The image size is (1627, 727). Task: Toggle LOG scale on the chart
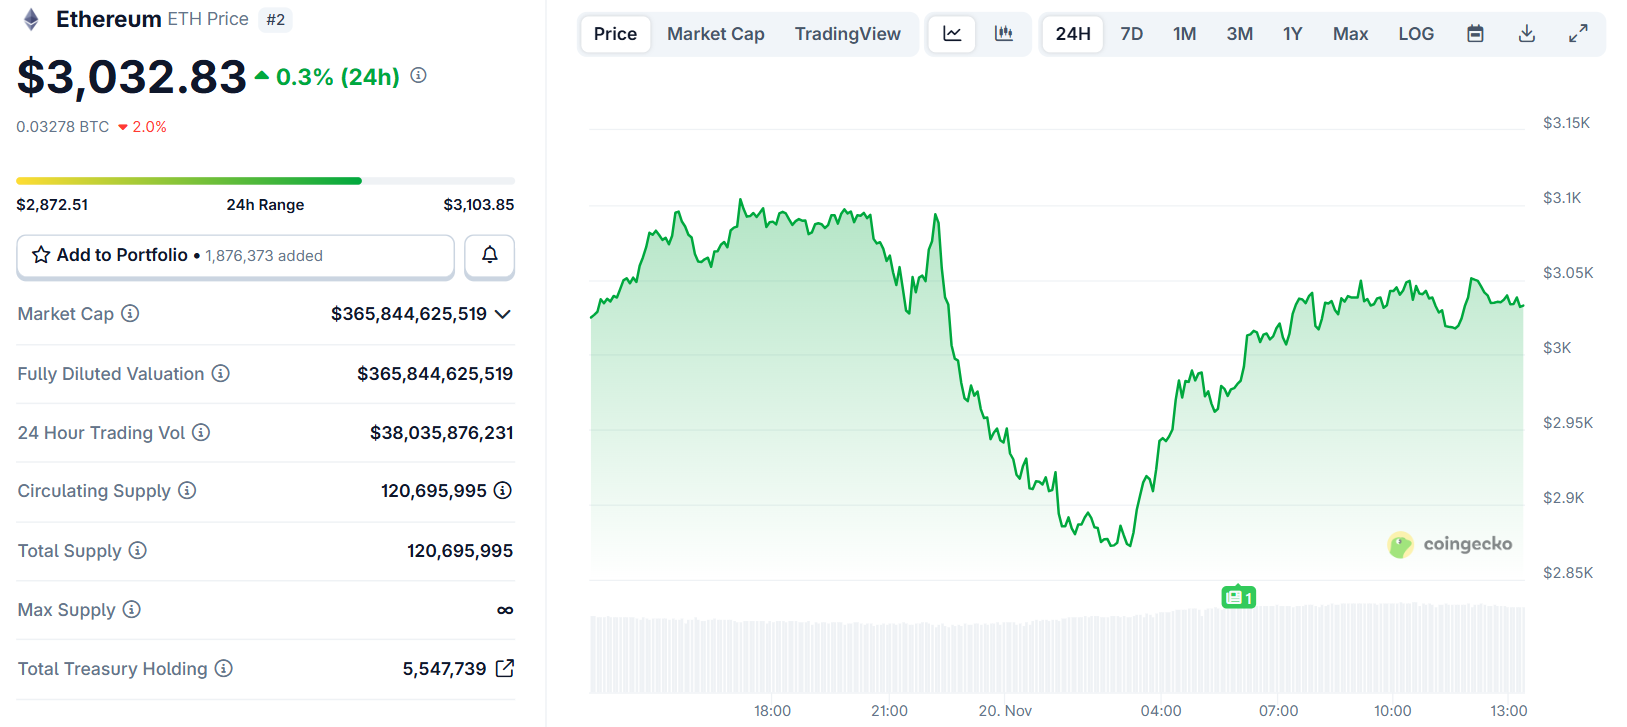point(1416,34)
